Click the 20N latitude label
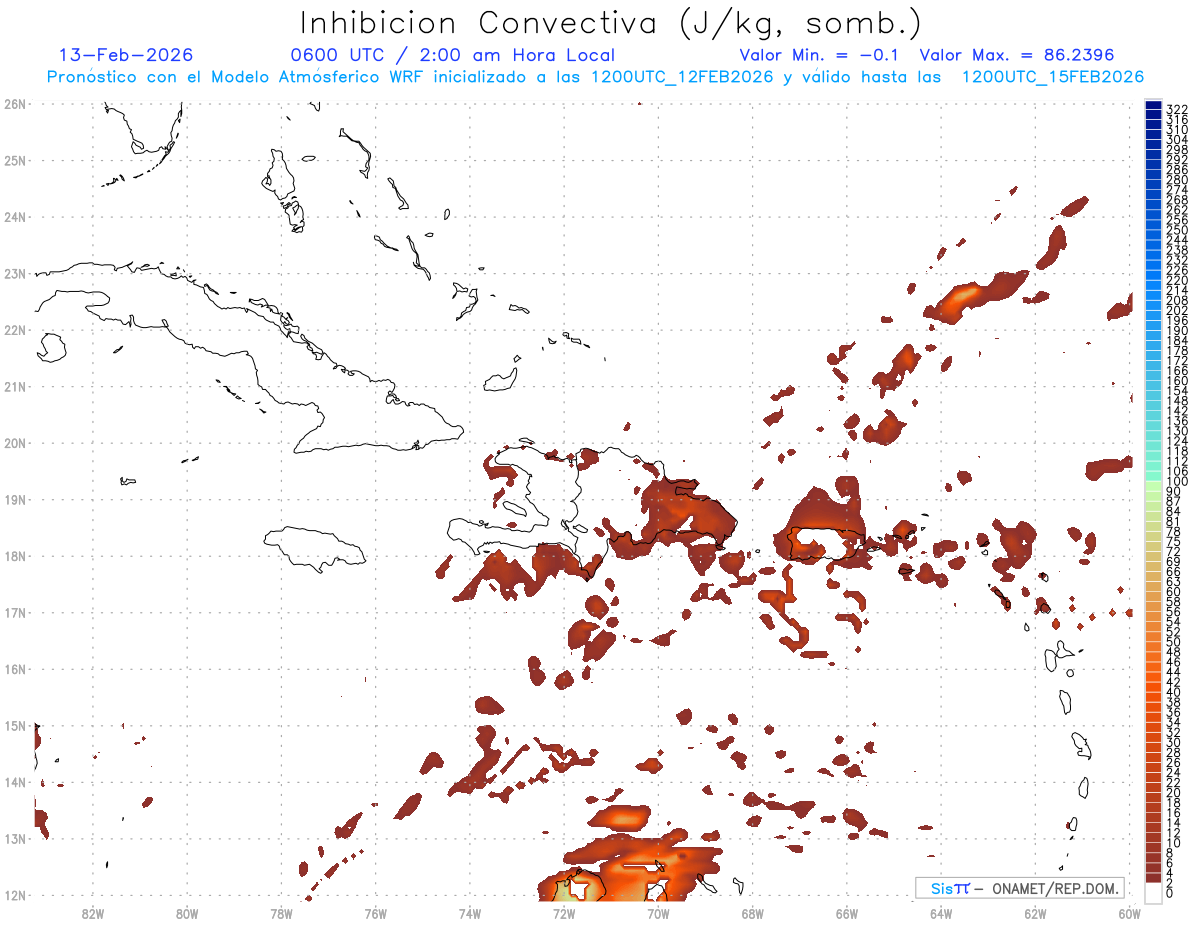The width and height of the screenshot is (1200, 927). [x=15, y=443]
